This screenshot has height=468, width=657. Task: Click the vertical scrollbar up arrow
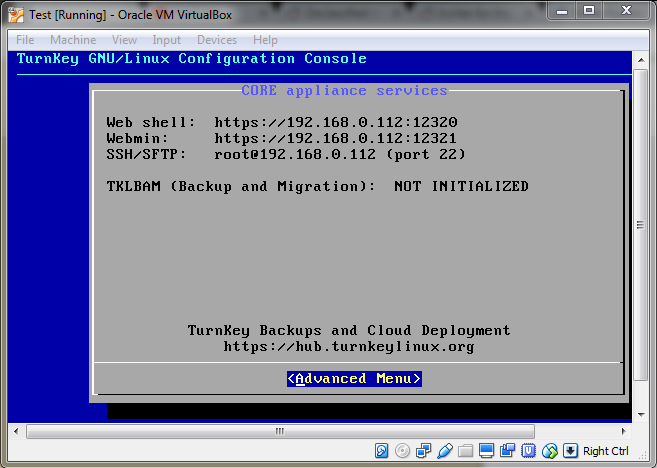[639, 58]
